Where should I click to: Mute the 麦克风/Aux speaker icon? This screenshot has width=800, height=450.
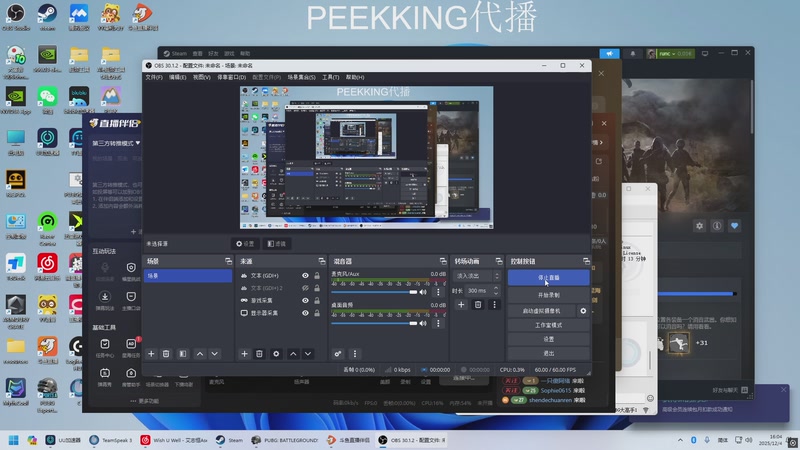pyautogui.click(x=423, y=292)
